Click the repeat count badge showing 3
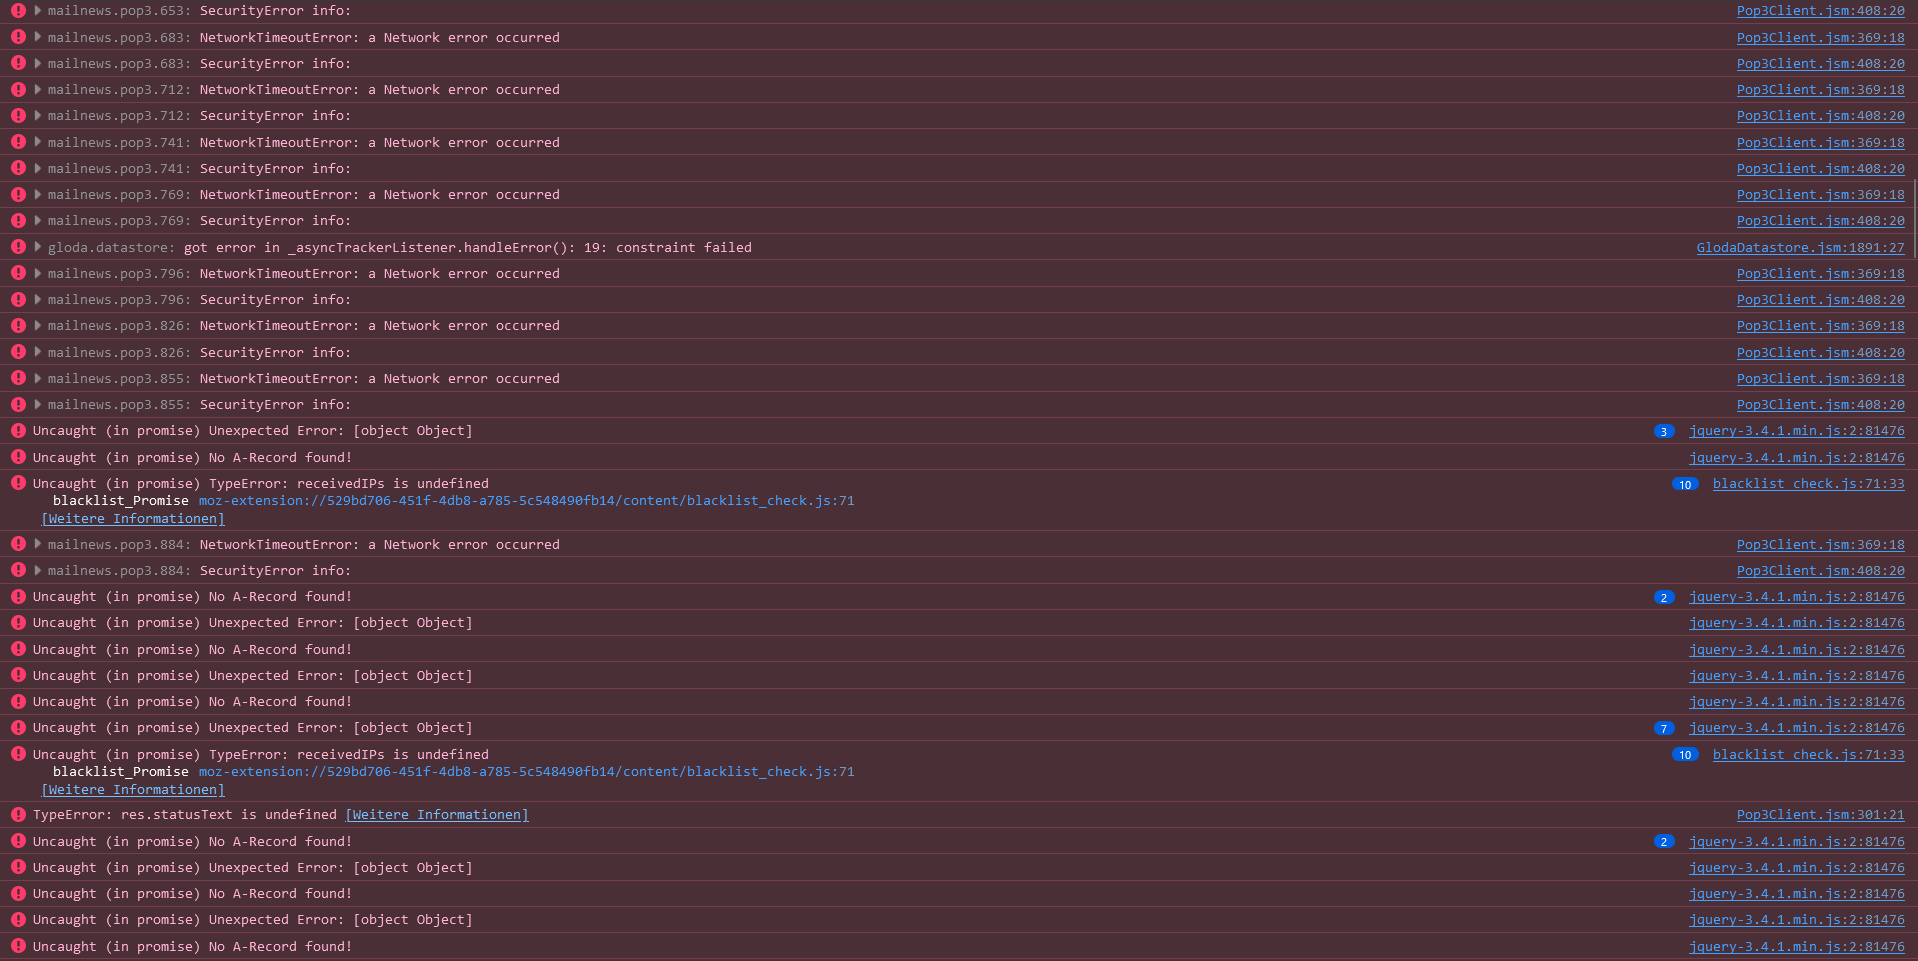The width and height of the screenshot is (1918, 961). [x=1664, y=432]
